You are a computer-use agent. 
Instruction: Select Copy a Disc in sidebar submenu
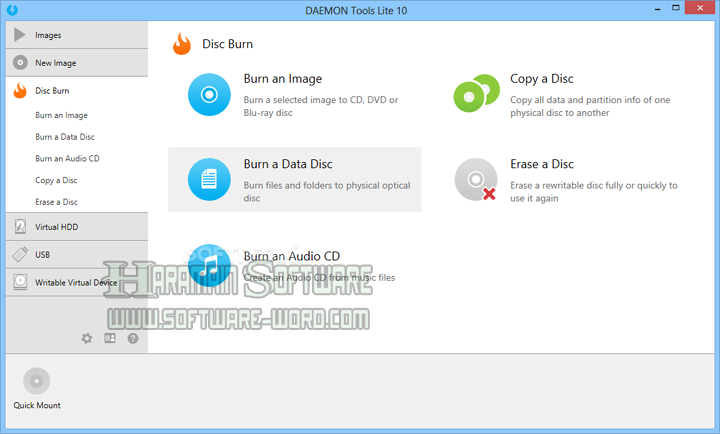[56, 180]
